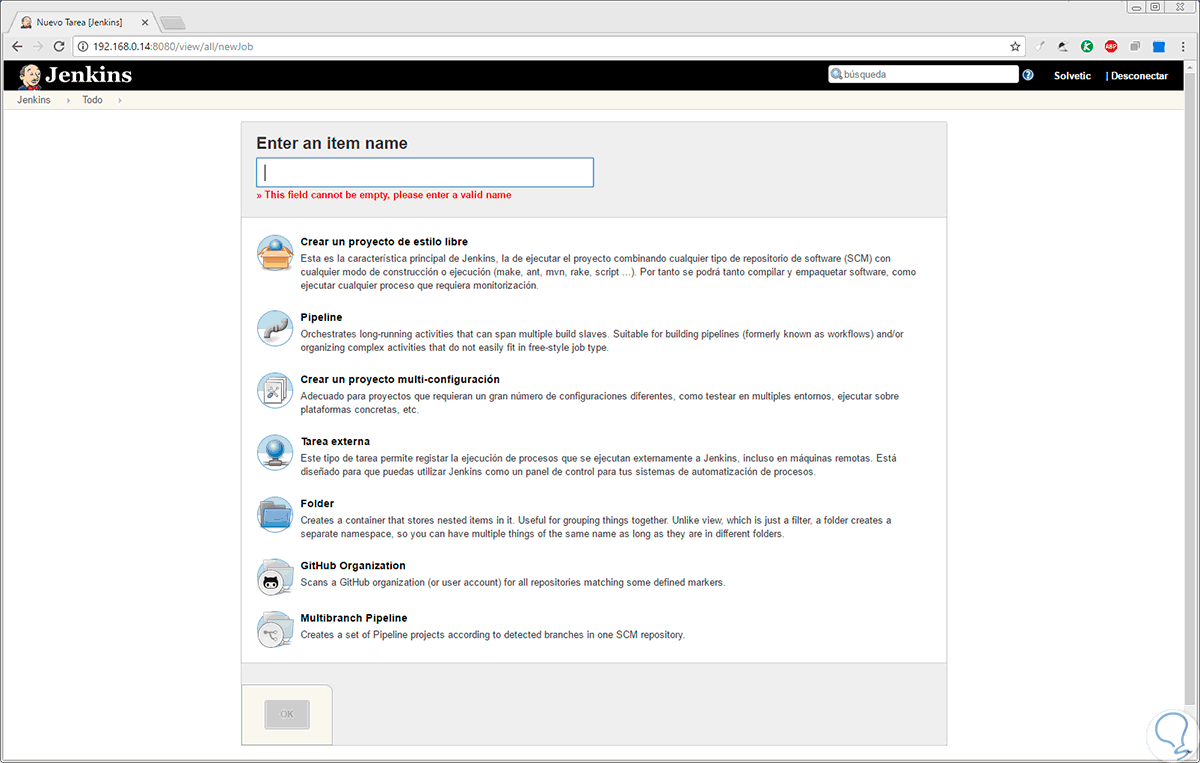This screenshot has height=763, width=1200.
Task: Focus the búsqueda search box
Action: tap(923, 74)
